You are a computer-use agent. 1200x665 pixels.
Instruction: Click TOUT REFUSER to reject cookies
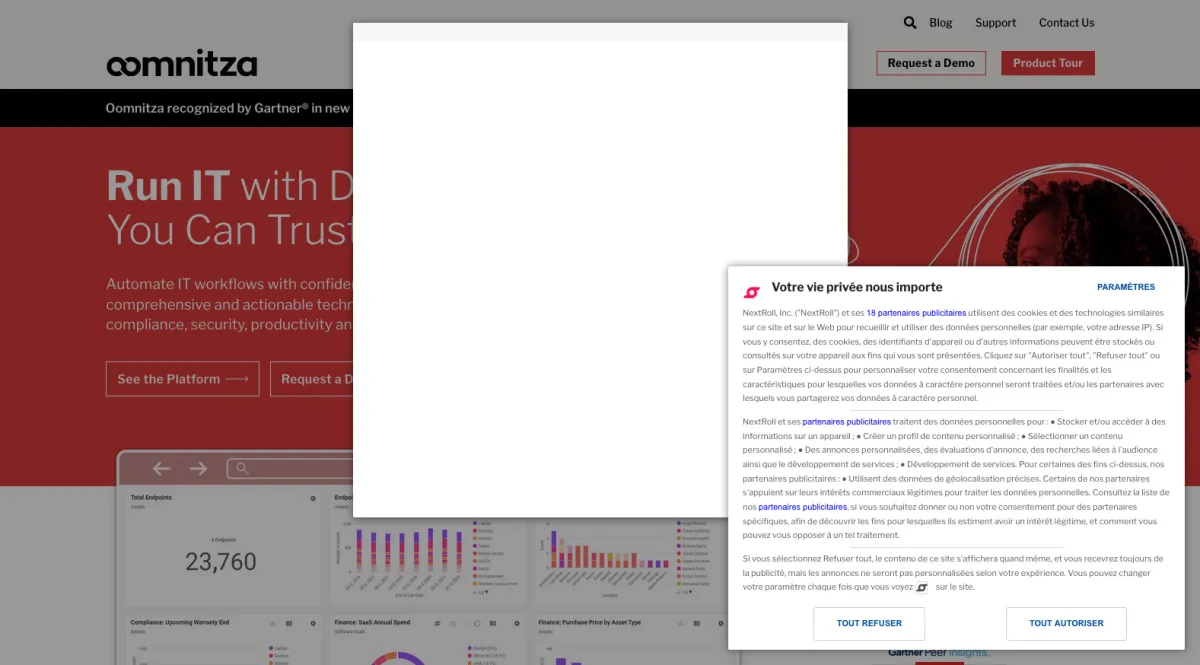click(x=869, y=623)
